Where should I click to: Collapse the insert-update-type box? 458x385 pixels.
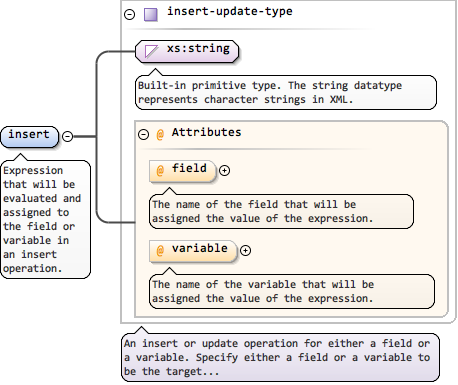click(130, 14)
